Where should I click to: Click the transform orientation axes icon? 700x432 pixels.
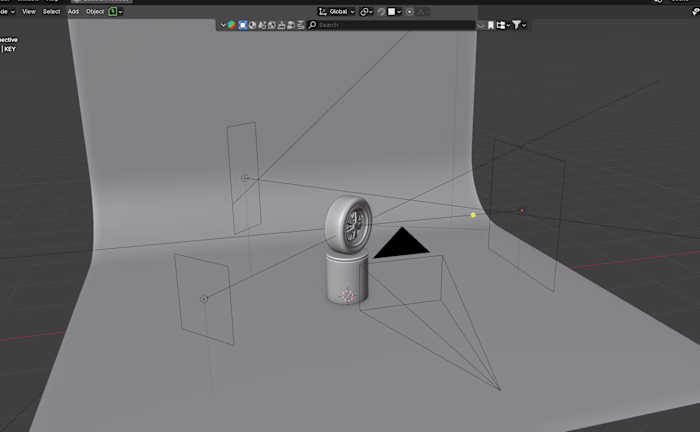point(322,12)
